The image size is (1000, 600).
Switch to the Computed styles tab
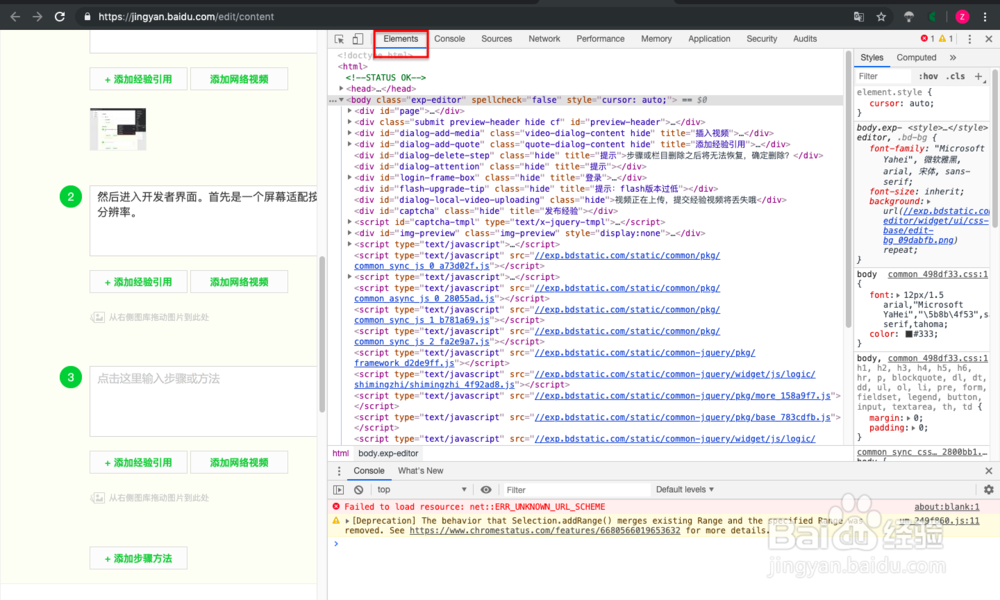click(916, 57)
